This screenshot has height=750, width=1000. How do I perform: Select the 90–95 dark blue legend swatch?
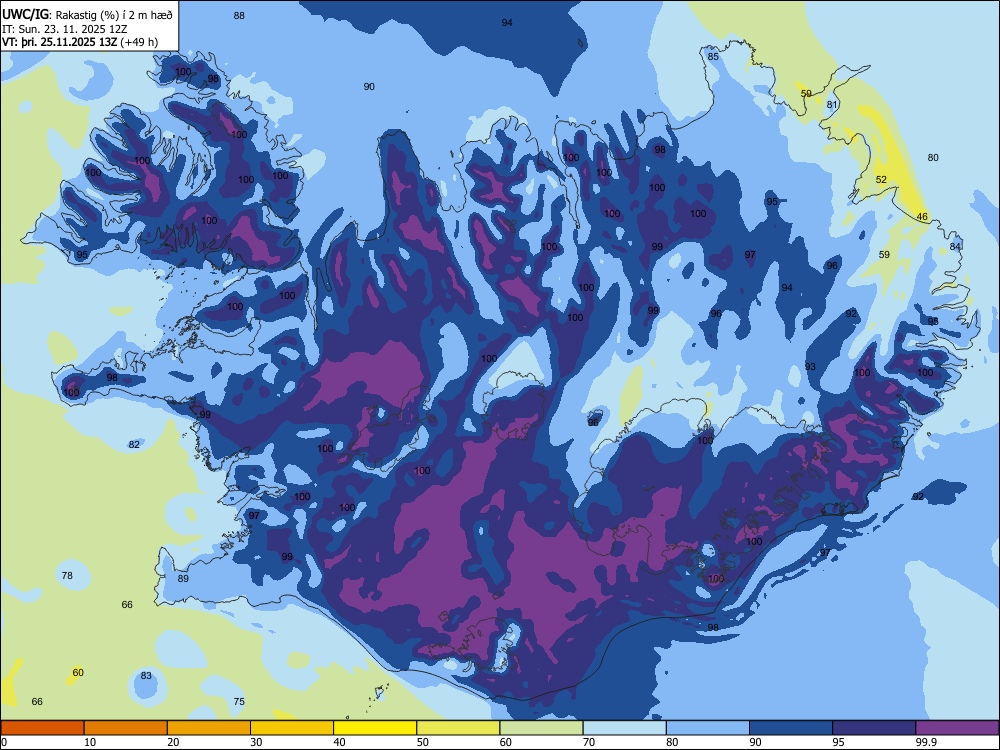pos(791,728)
